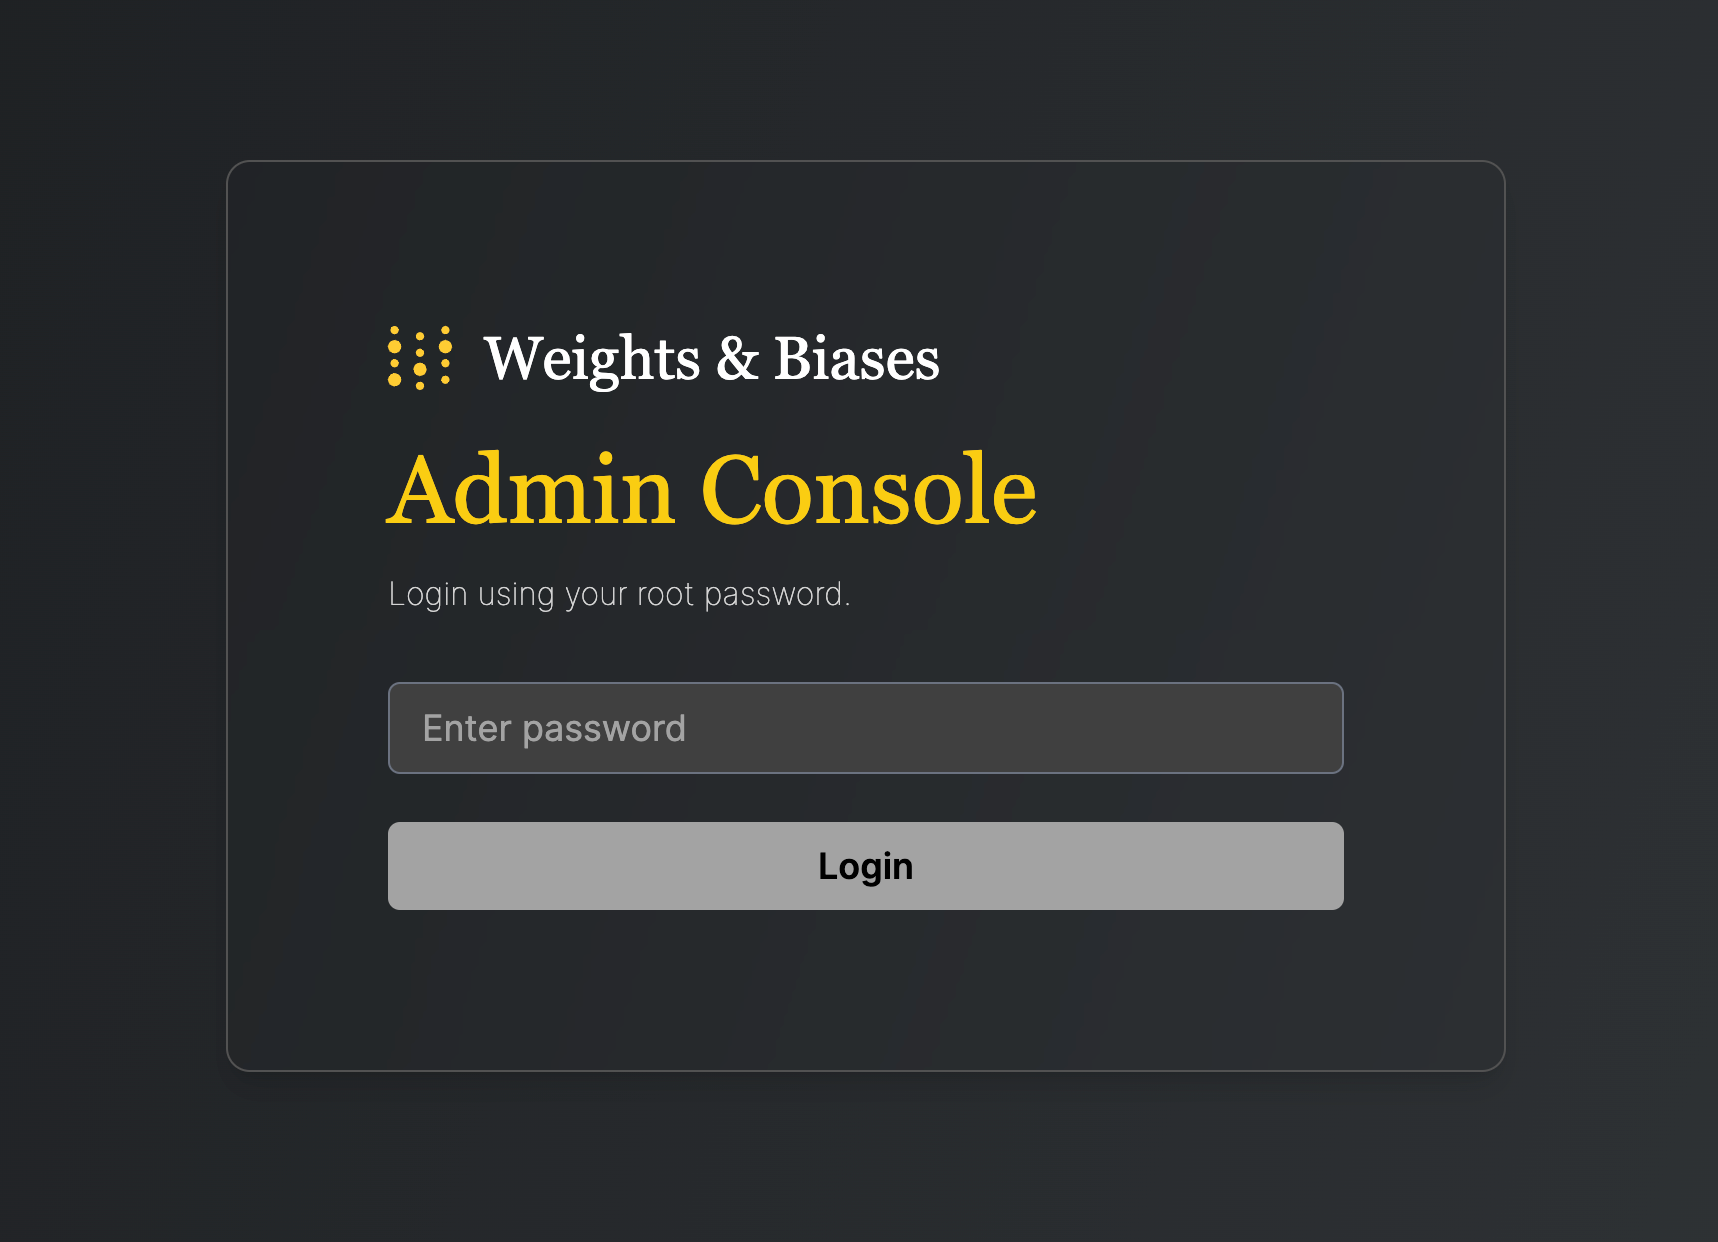Screen dimensions: 1718x1242
Task: Click the password field border
Action: pos(865,687)
